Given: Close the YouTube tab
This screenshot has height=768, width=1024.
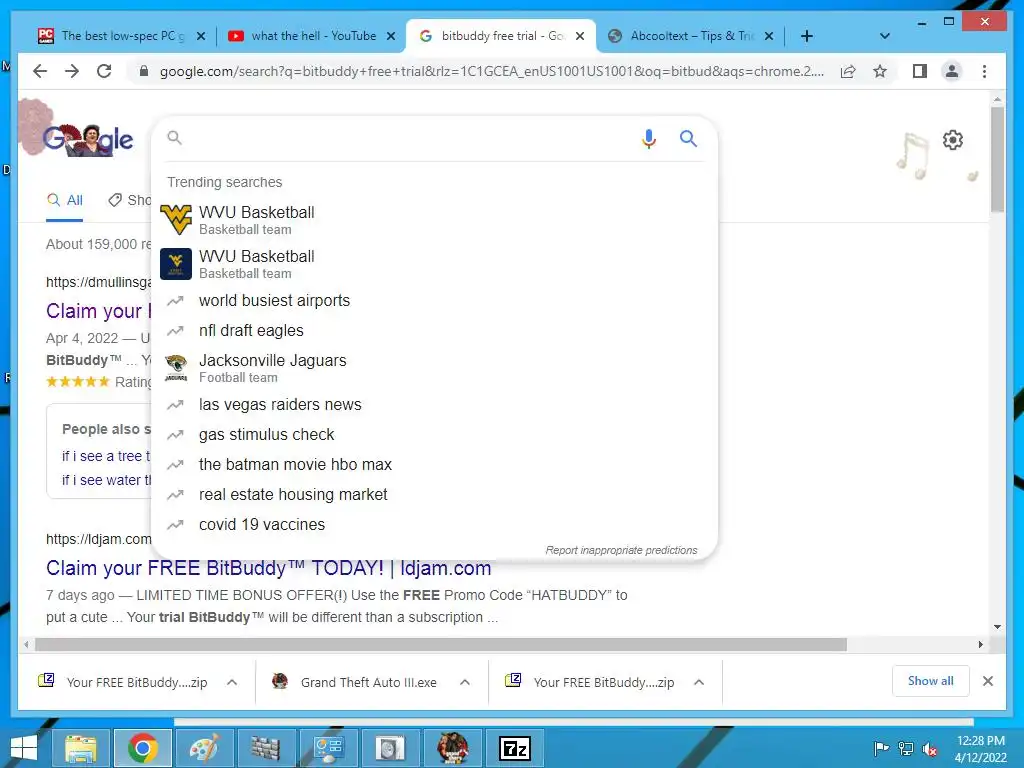Looking at the screenshot, I should tap(391, 36).
